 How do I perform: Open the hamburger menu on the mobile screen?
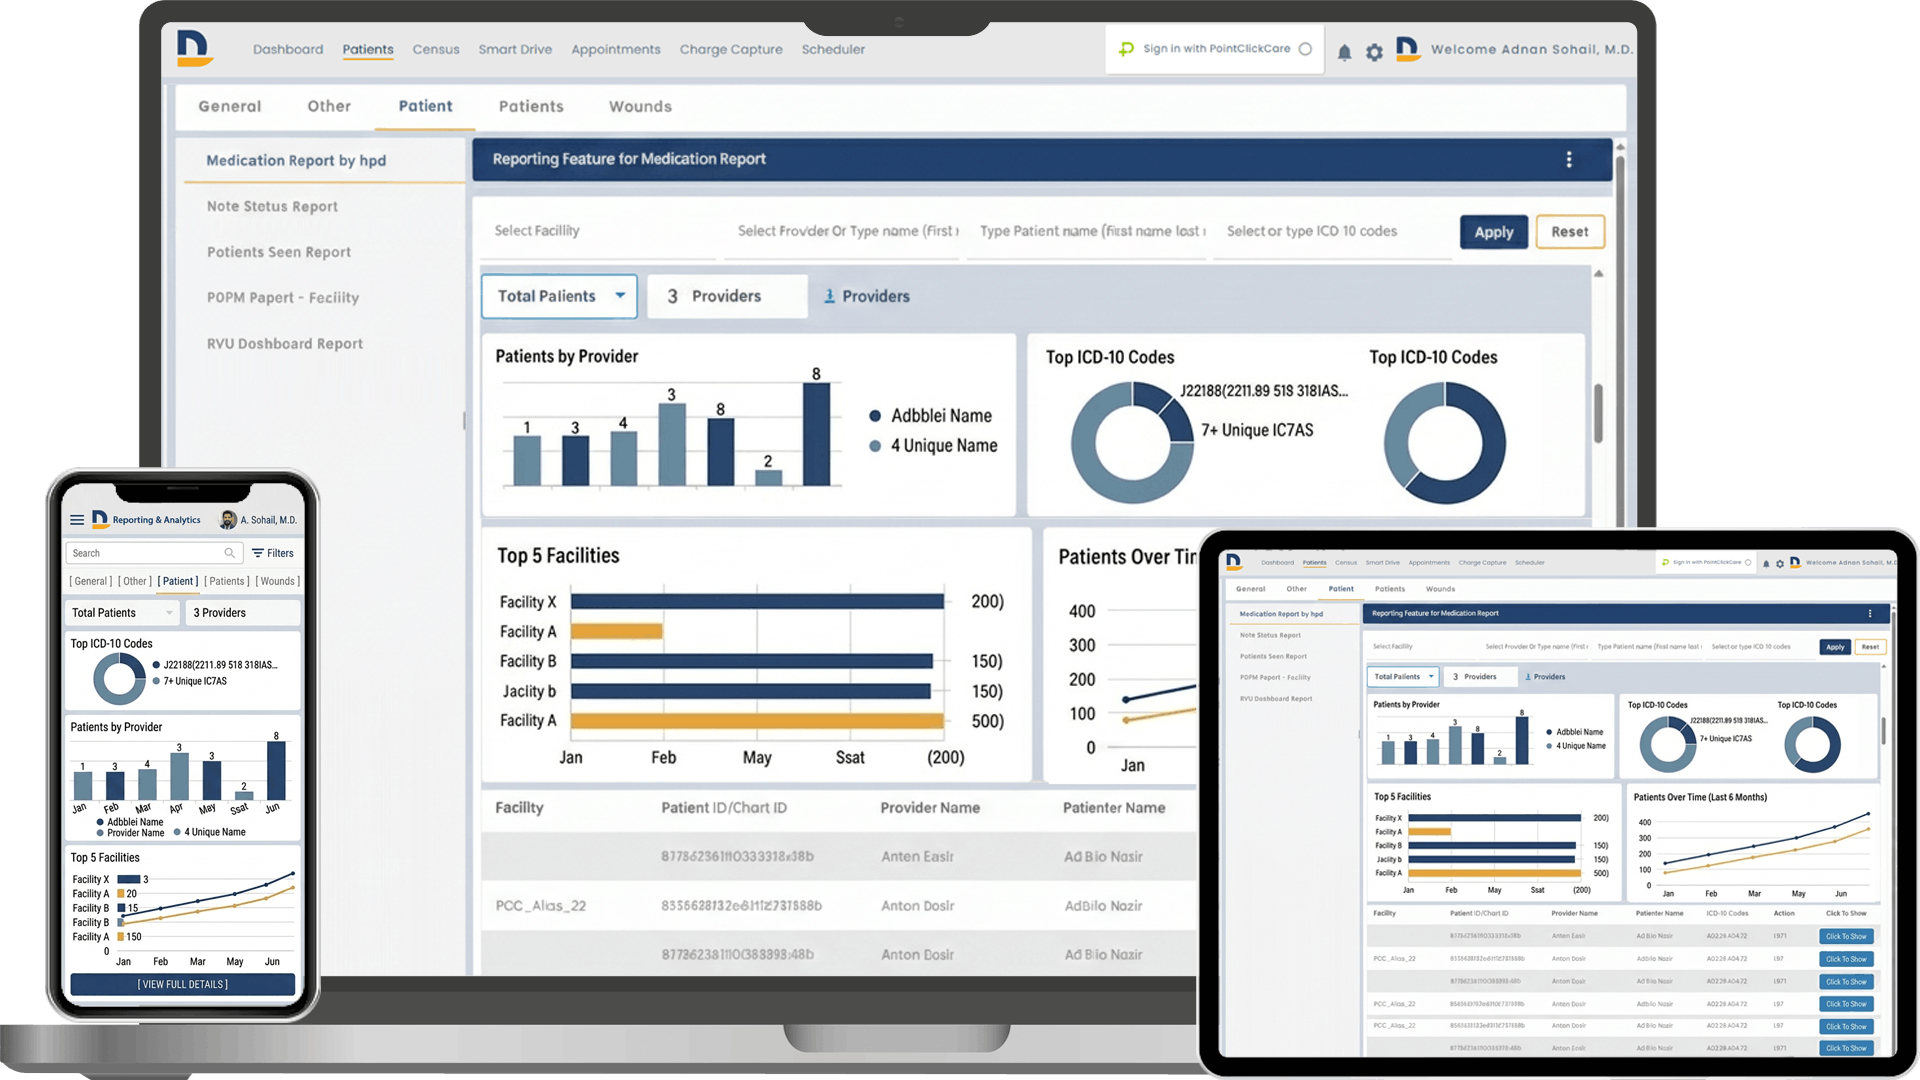coord(77,519)
